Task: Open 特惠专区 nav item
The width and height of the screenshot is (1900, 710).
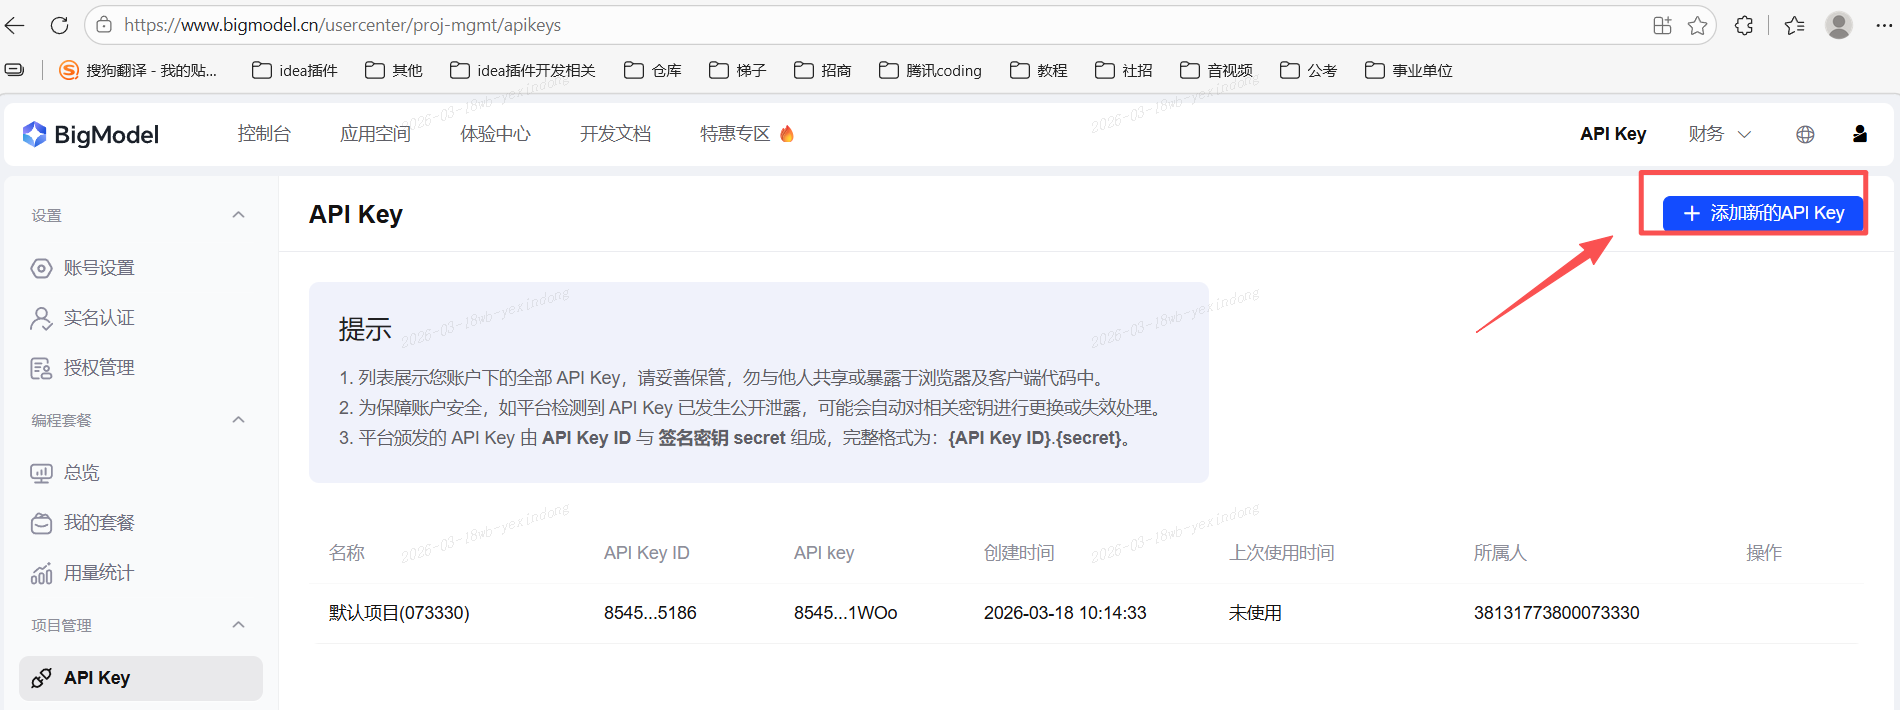Action: click(x=747, y=134)
